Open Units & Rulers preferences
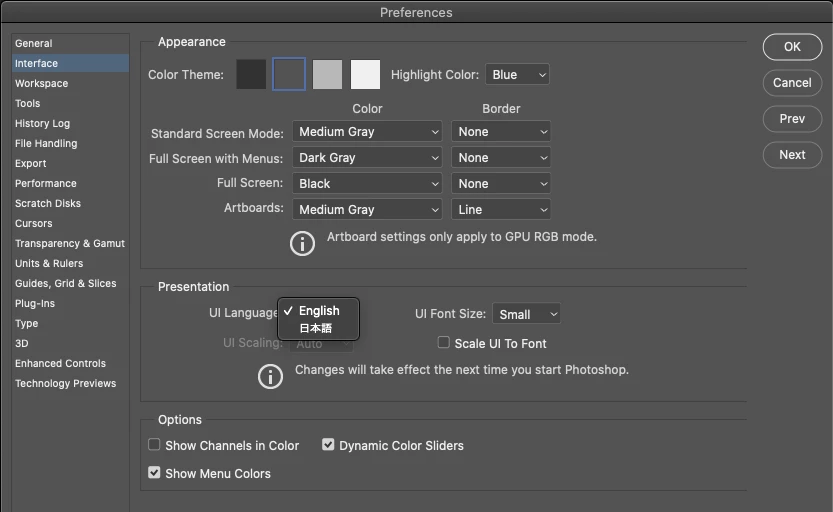This screenshot has width=833, height=512. (70, 263)
